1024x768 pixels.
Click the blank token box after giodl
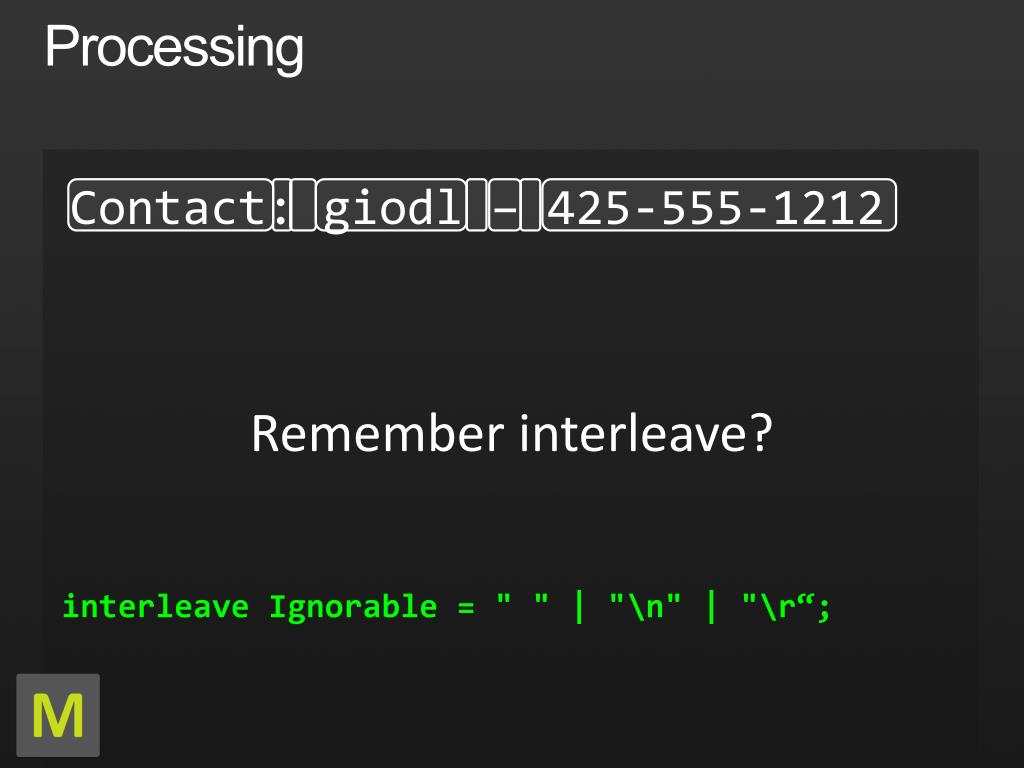tap(477, 204)
